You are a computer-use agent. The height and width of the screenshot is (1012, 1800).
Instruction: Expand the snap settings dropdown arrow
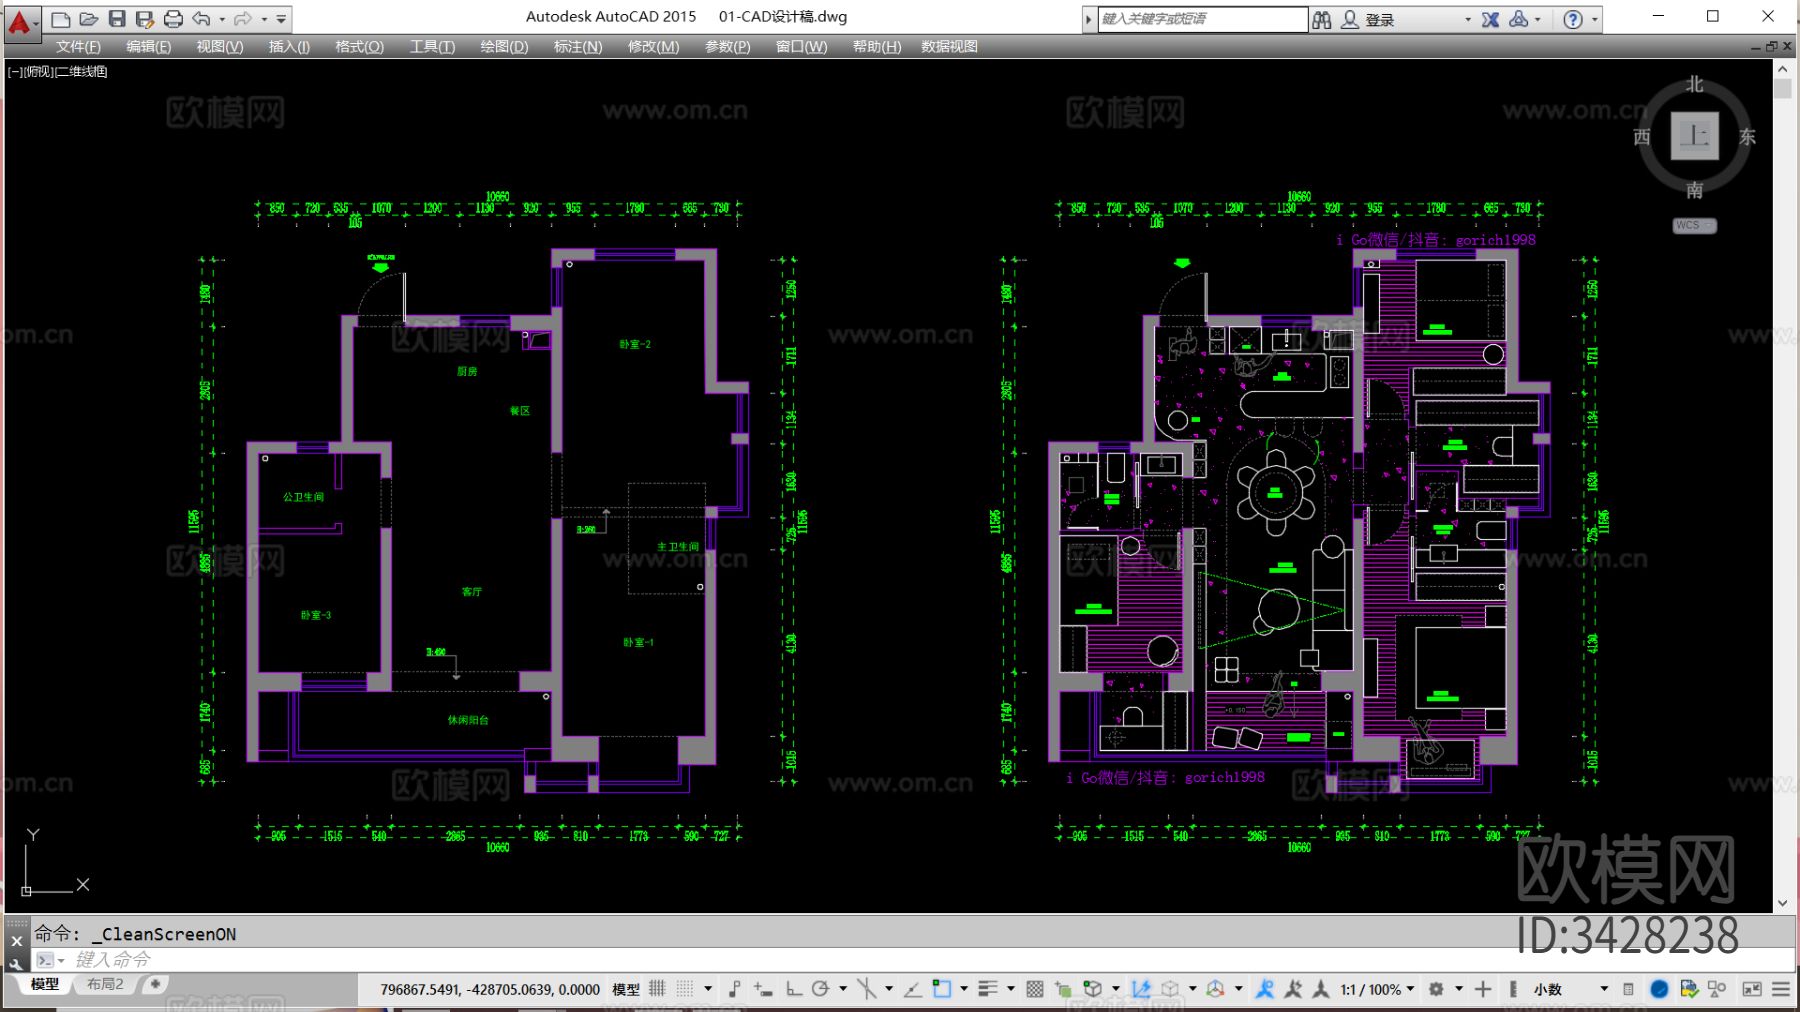pos(708,989)
